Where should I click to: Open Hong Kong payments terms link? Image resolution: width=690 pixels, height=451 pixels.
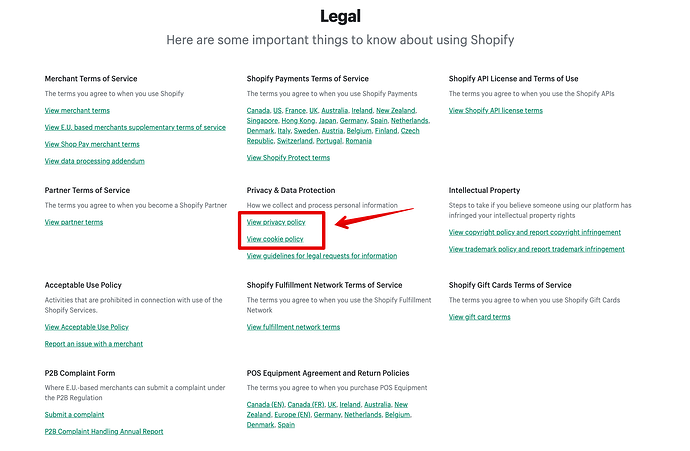(302, 120)
